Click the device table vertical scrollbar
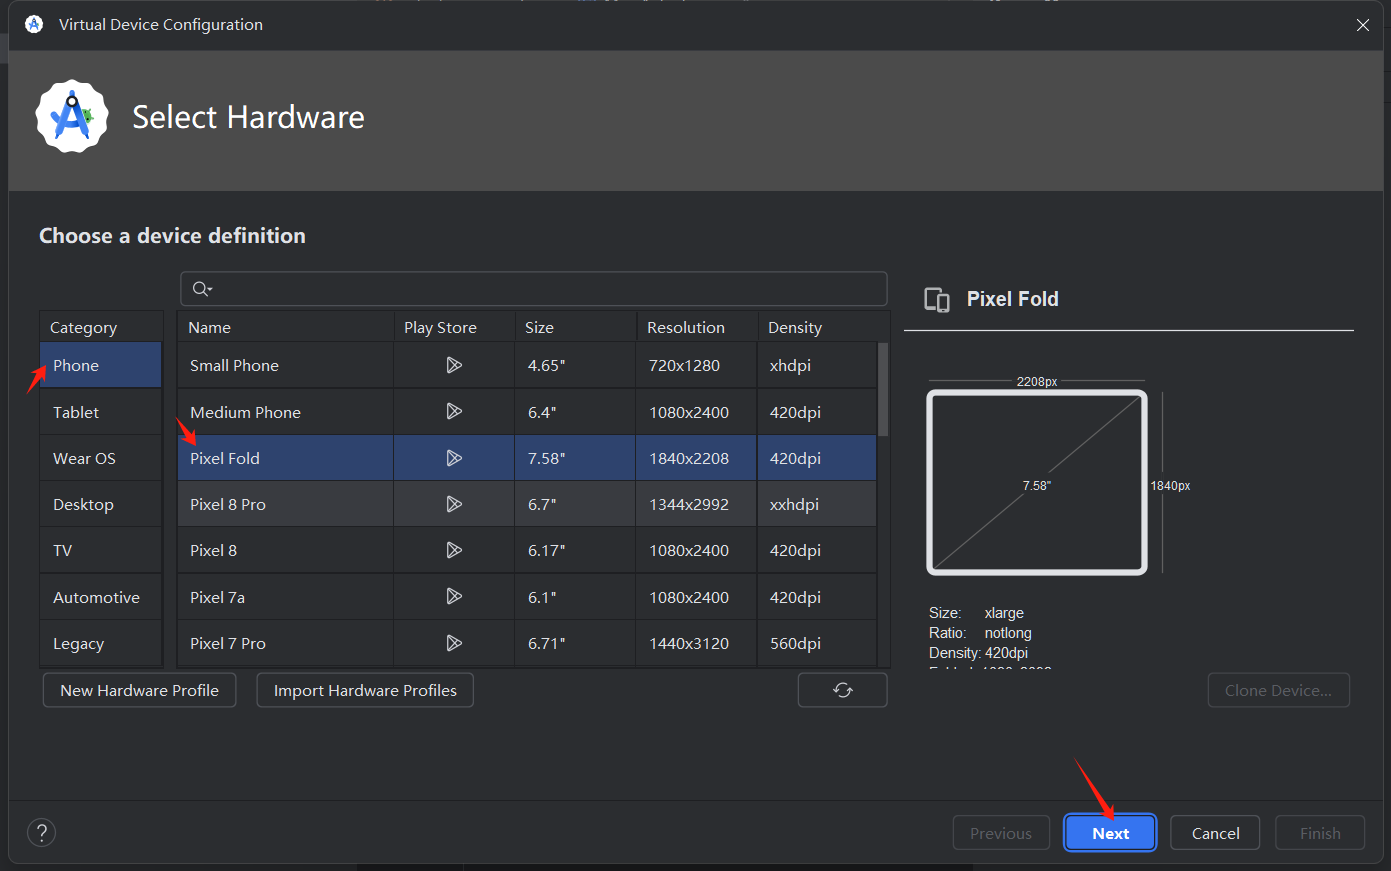The image size is (1391, 871). pyautogui.click(x=883, y=390)
